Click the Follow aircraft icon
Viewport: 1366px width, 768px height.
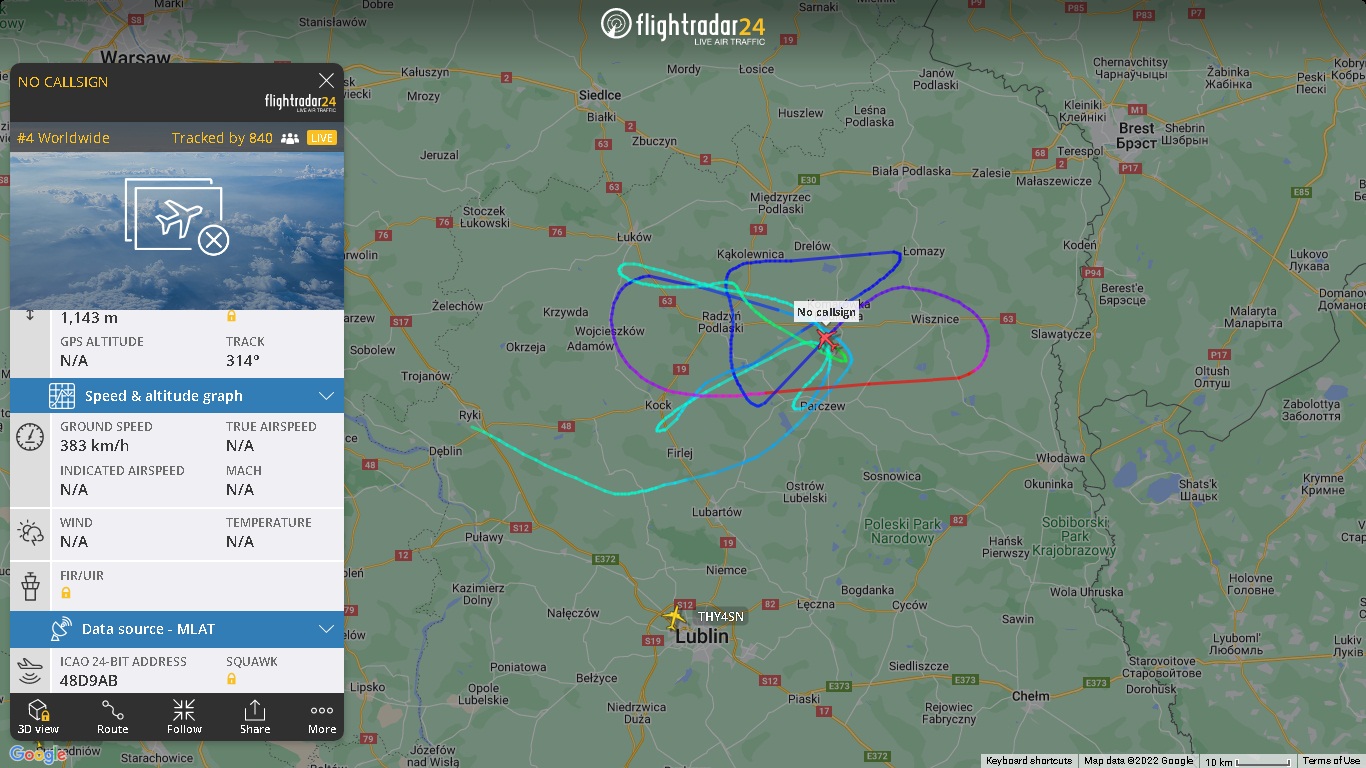click(x=184, y=716)
